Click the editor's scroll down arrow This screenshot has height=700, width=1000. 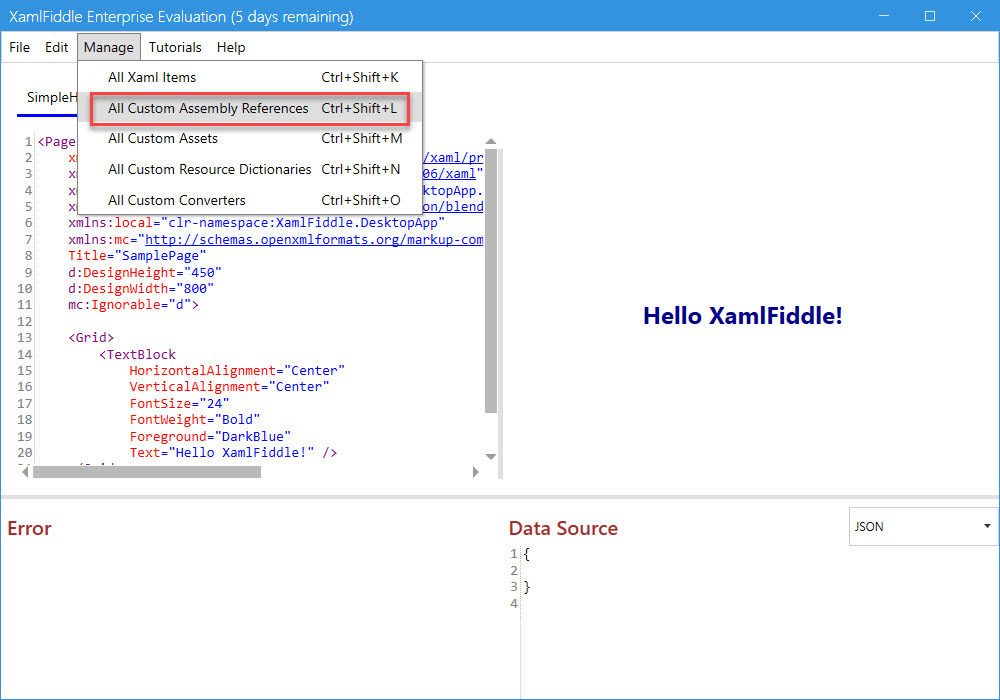tap(490, 456)
